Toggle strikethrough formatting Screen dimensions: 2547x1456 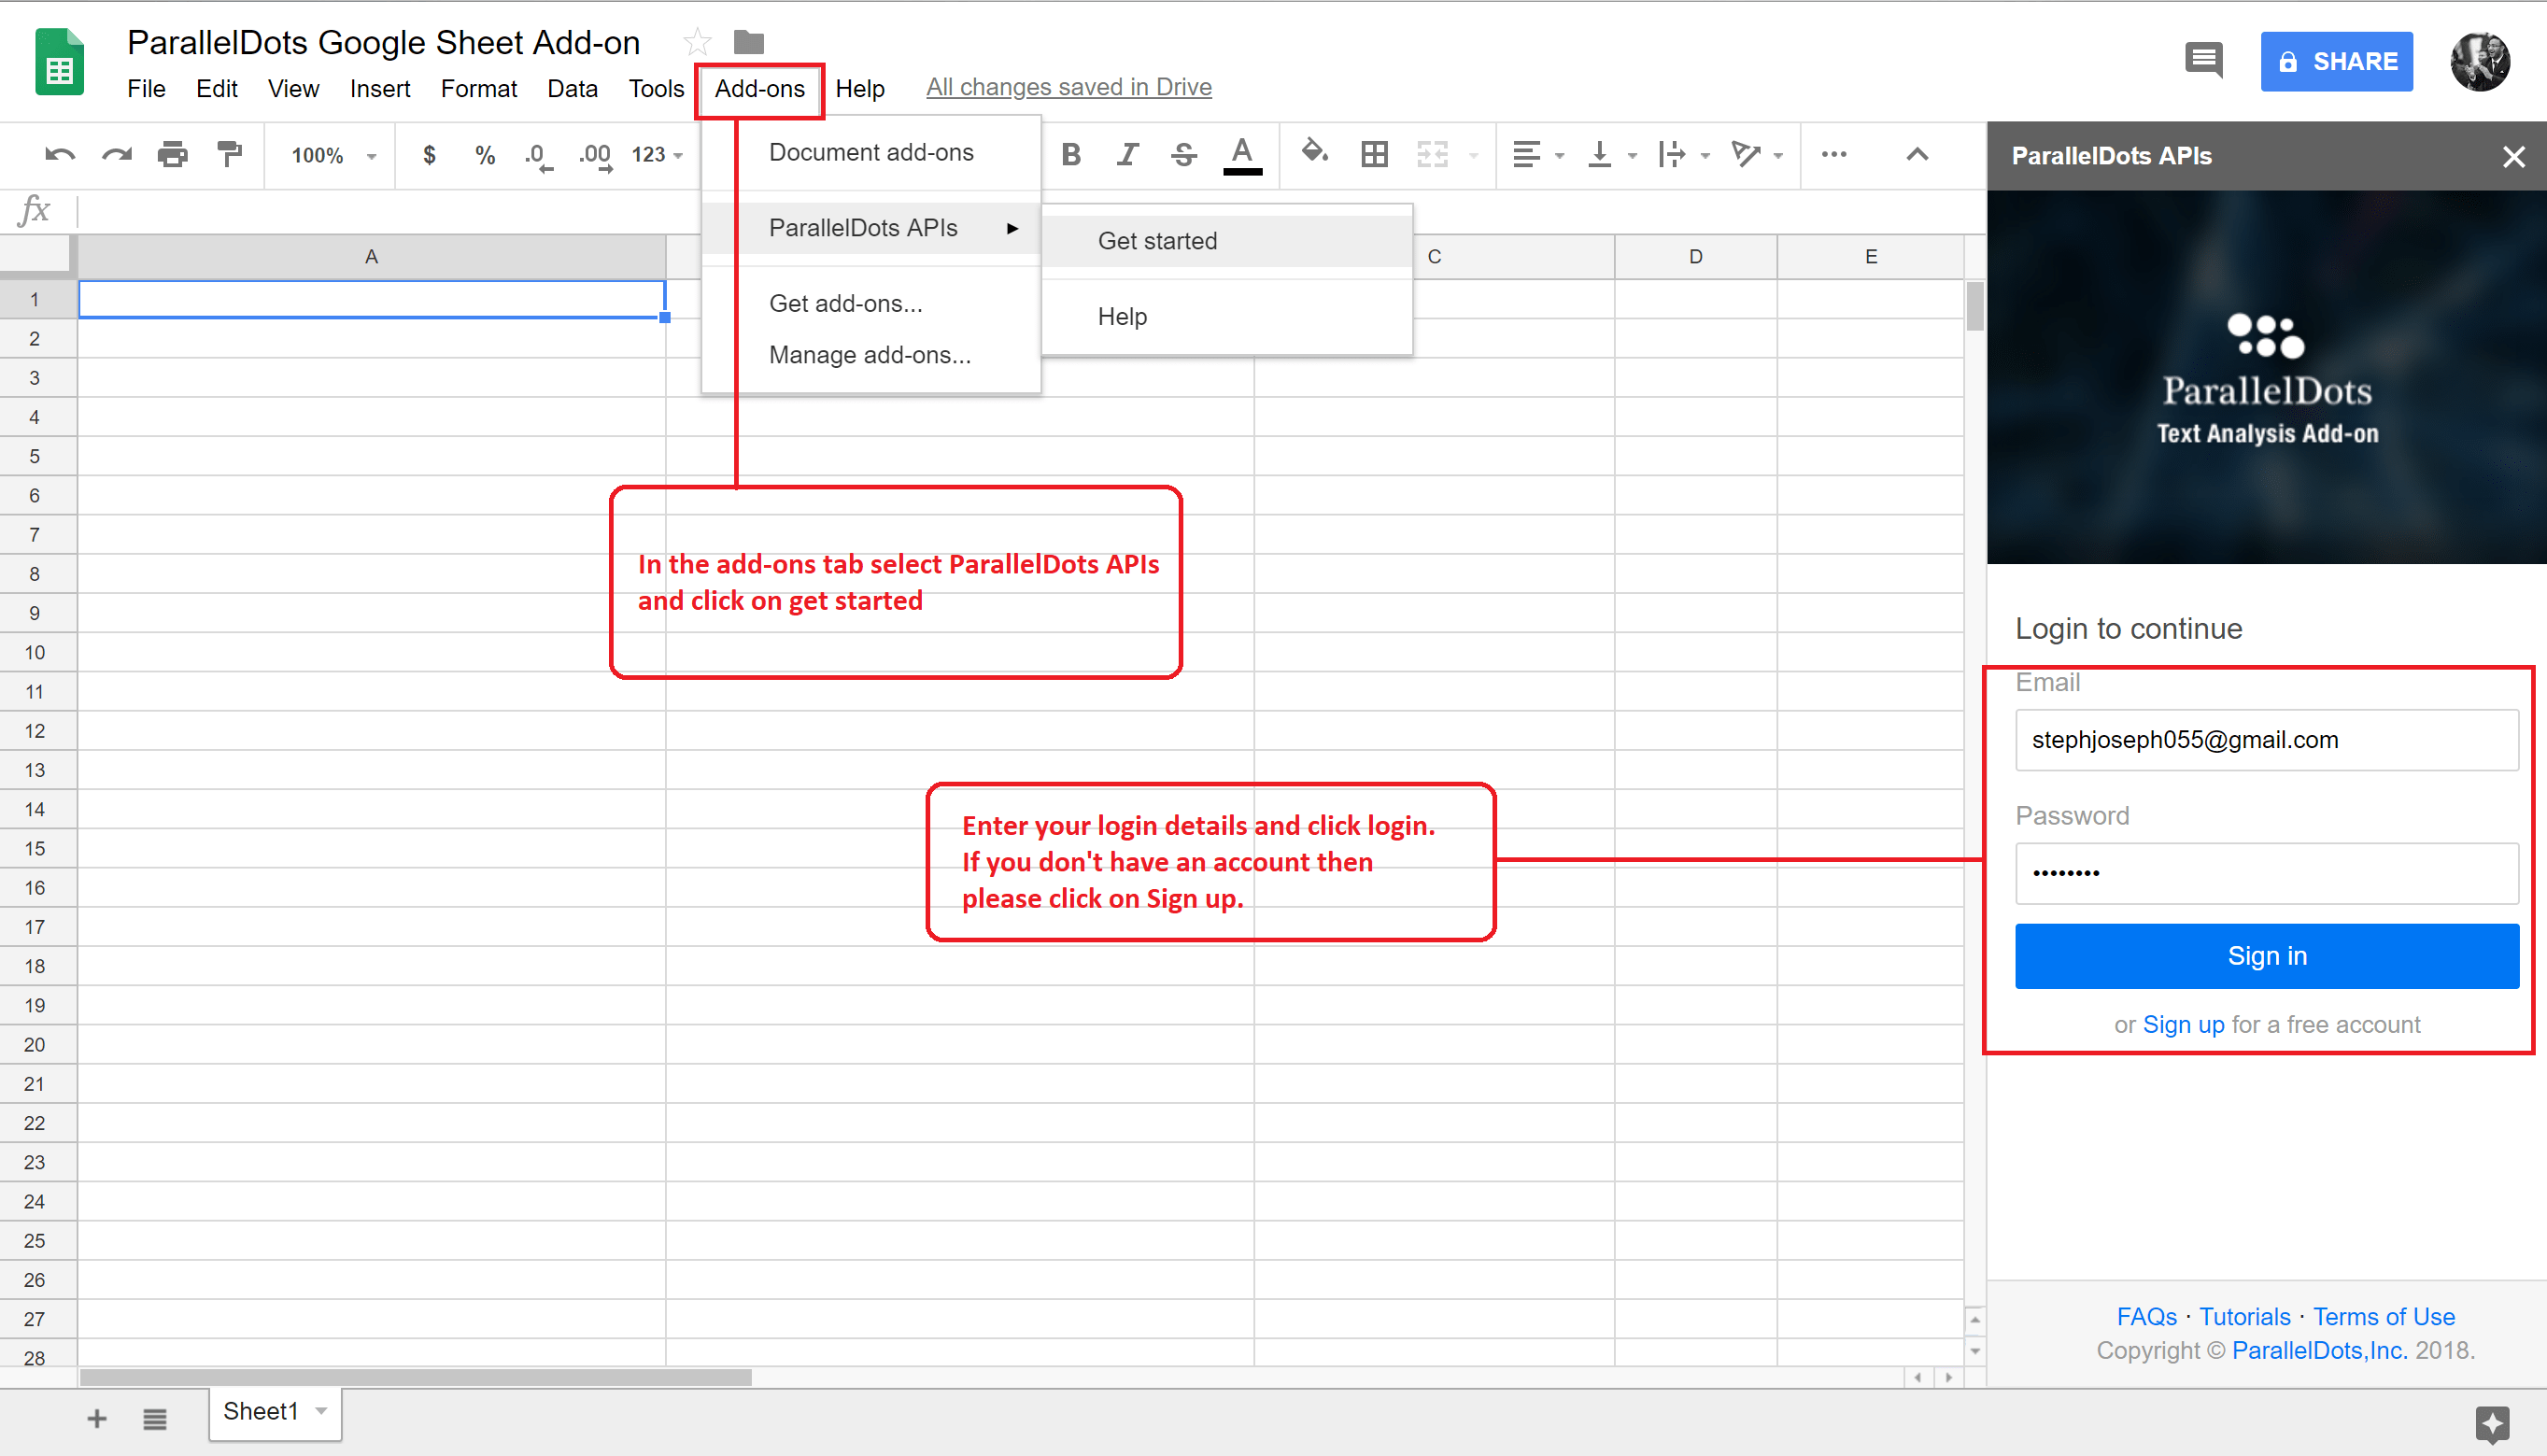1183,155
